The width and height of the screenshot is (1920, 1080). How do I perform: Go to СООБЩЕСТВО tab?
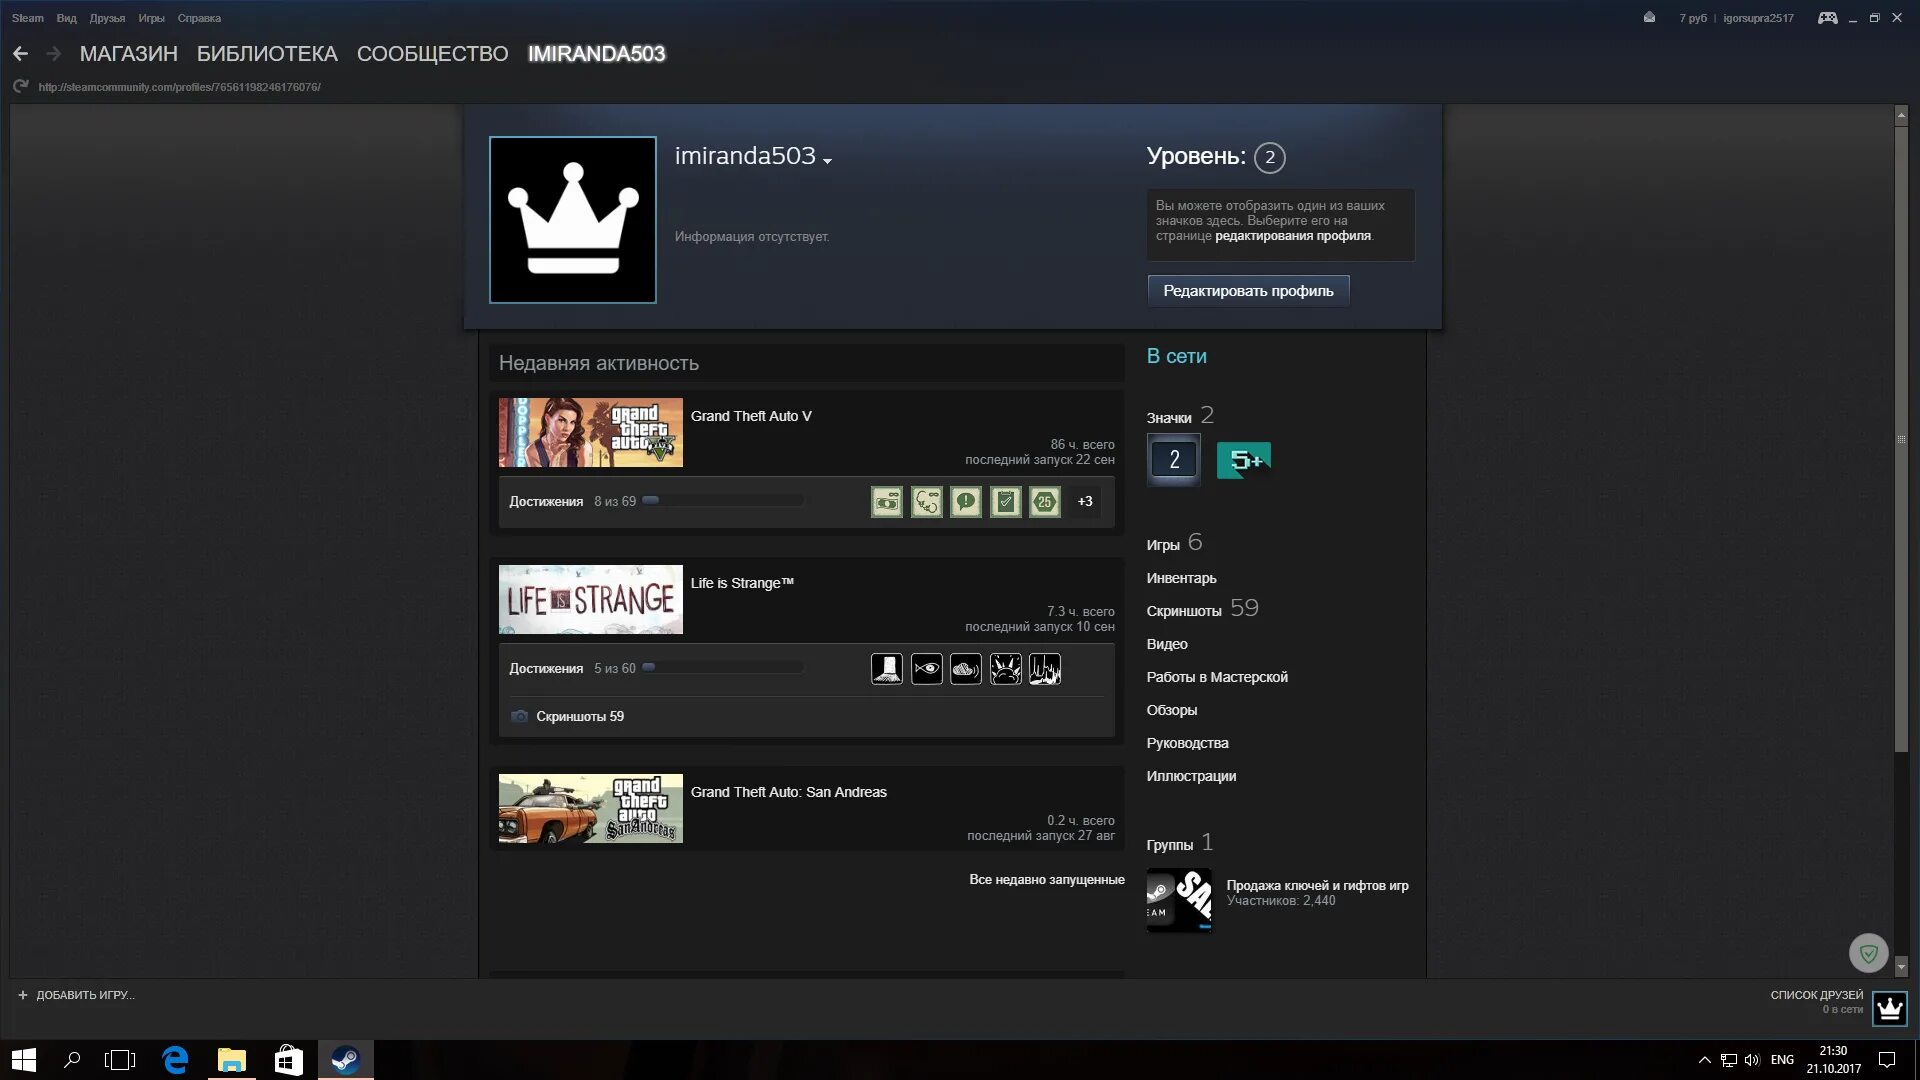(x=432, y=54)
